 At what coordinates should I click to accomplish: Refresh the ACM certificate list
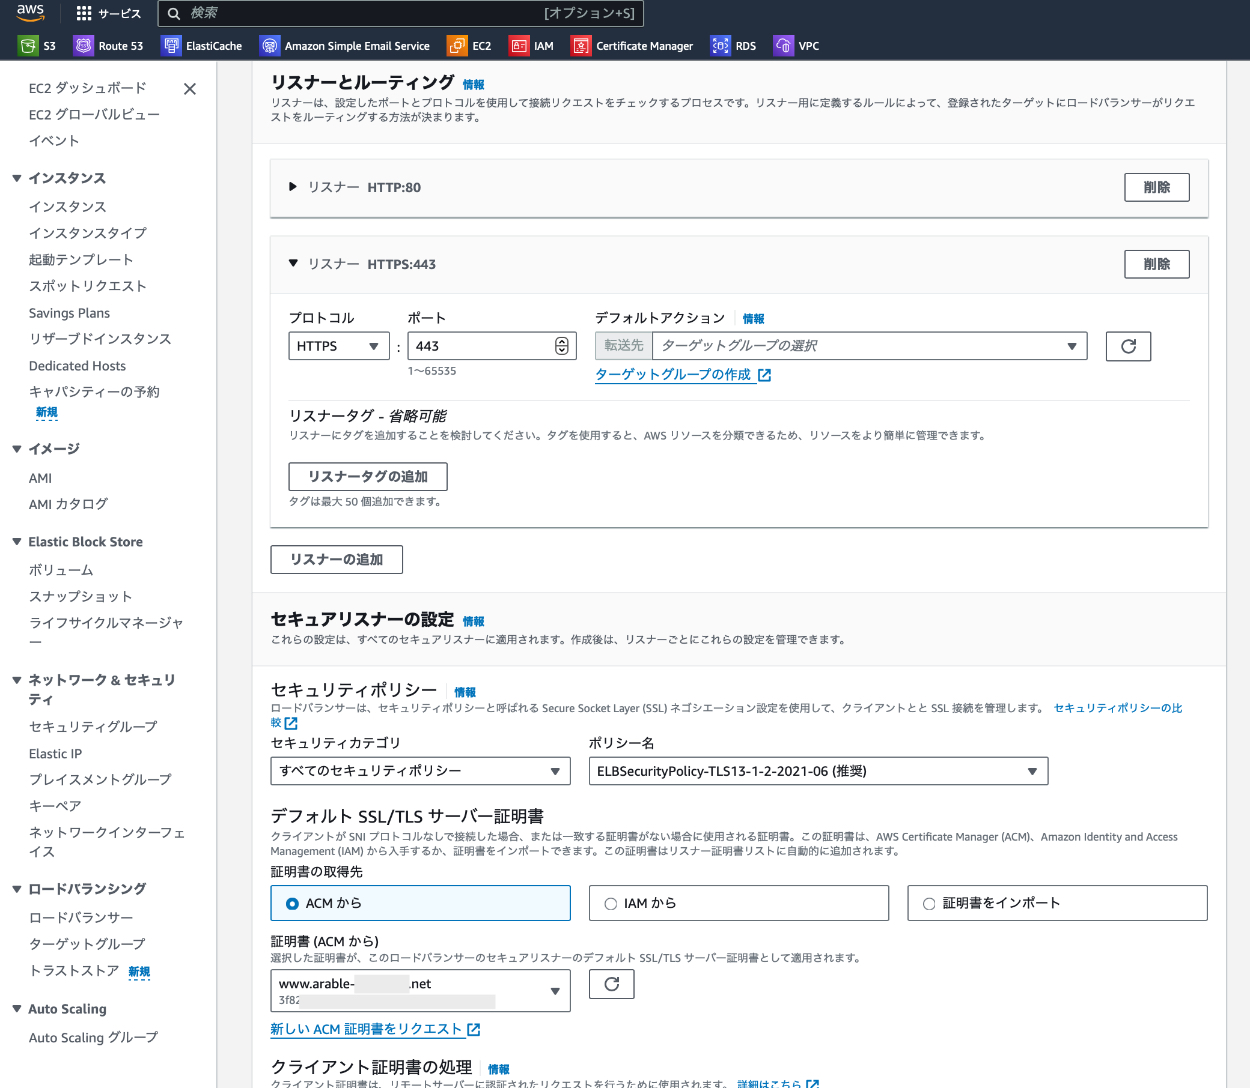coord(611,984)
